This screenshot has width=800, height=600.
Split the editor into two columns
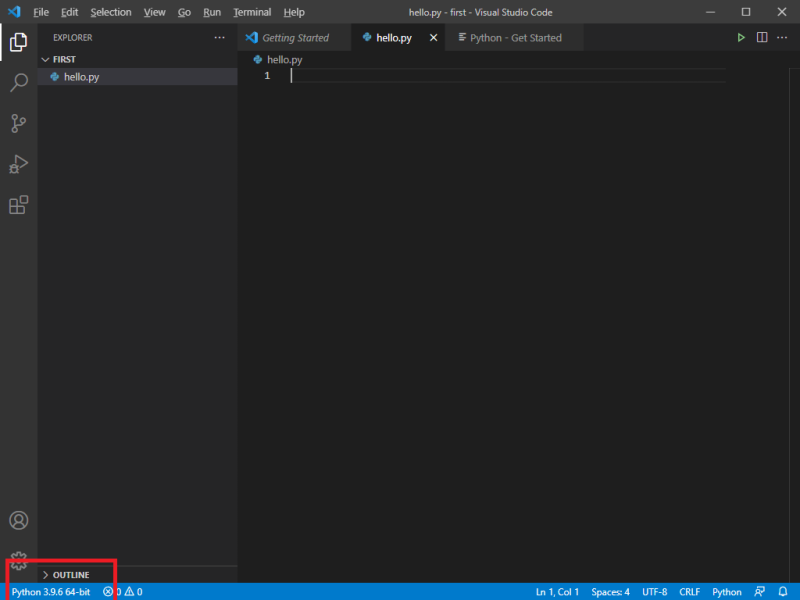(762, 37)
